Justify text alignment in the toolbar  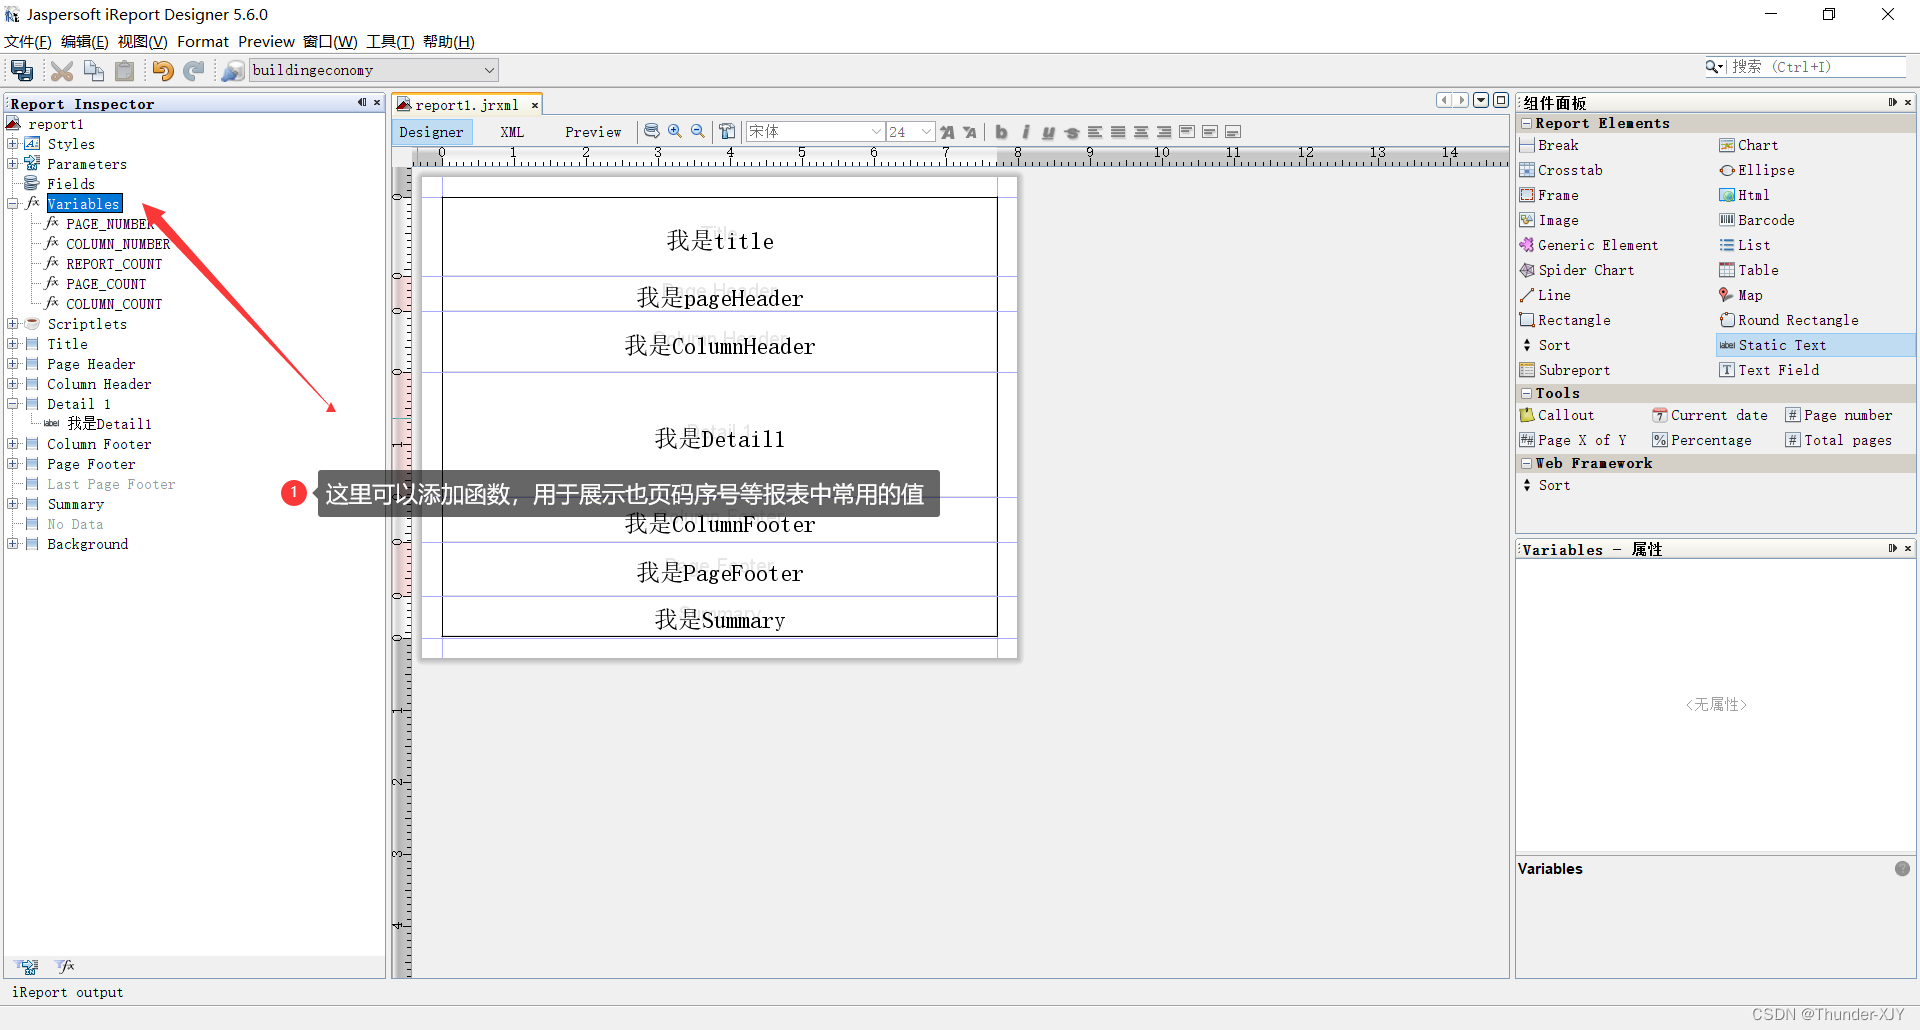(x=1118, y=131)
